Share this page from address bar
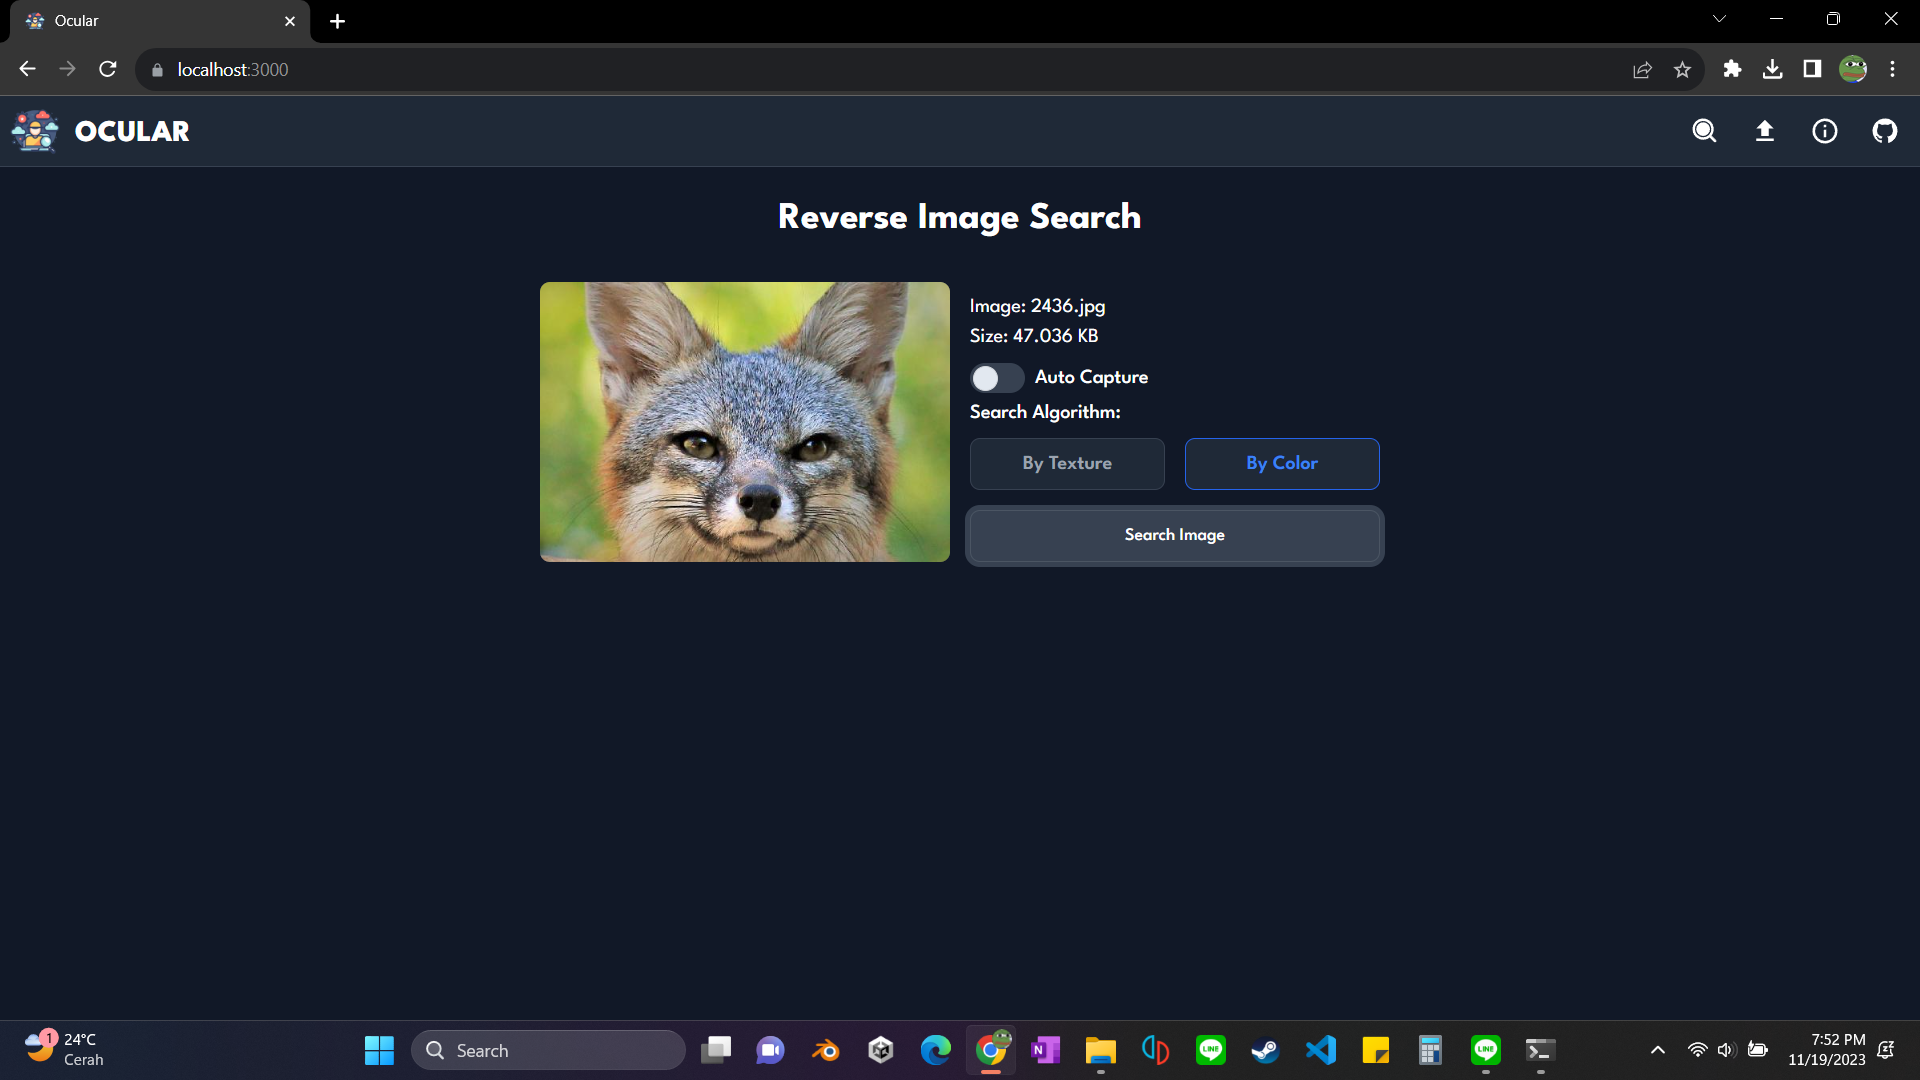The width and height of the screenshot is (1920, 1080). (1642, 70)
